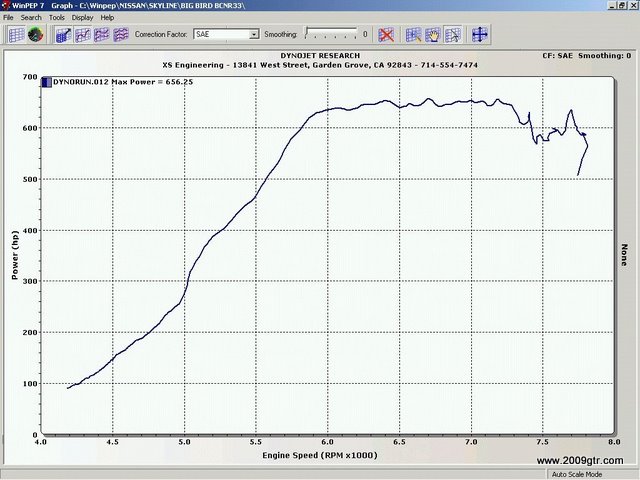Click the blue crosshair arrows icon
640x480 pixels.
[480, 35]
